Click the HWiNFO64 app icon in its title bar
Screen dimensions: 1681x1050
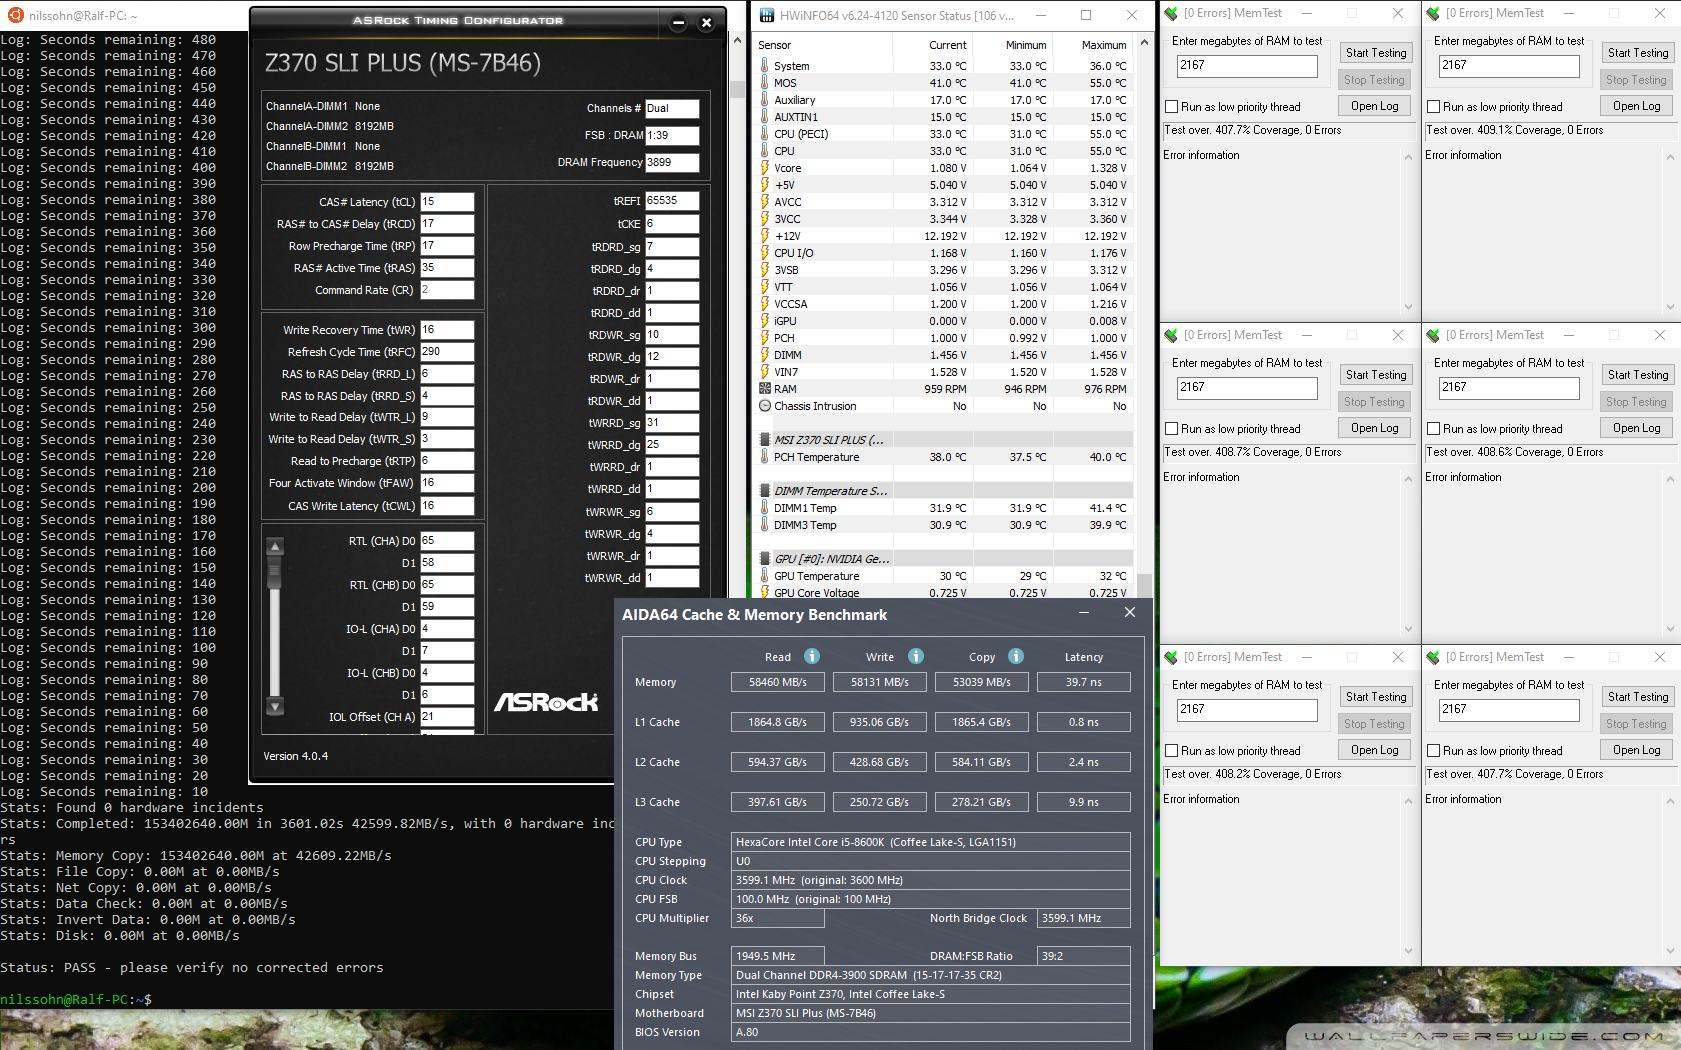tap(767, 15)
